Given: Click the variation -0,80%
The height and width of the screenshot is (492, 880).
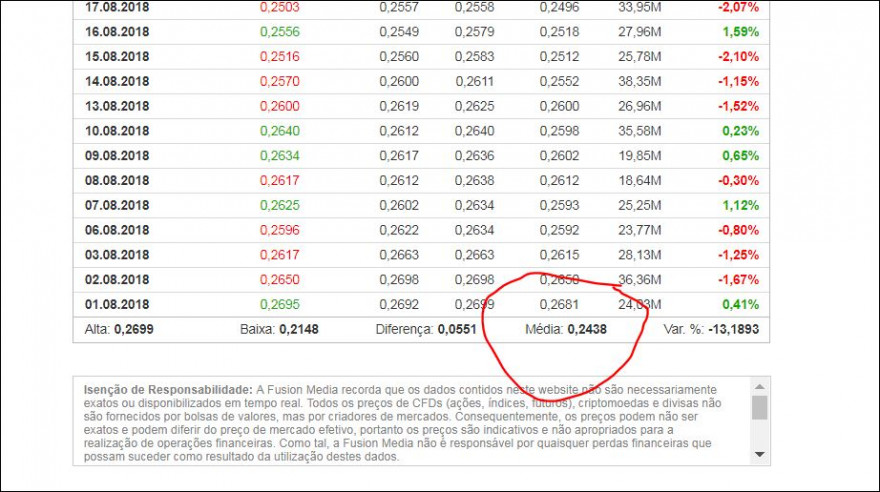Looking at the screenshot, I should pyautogui.click(x=739, y=230).
